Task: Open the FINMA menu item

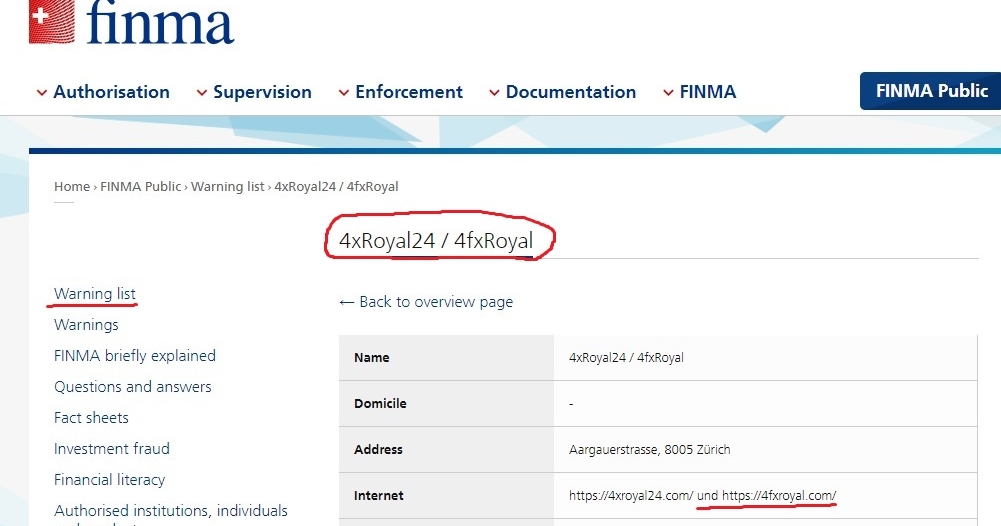Action: pos(707,92)
